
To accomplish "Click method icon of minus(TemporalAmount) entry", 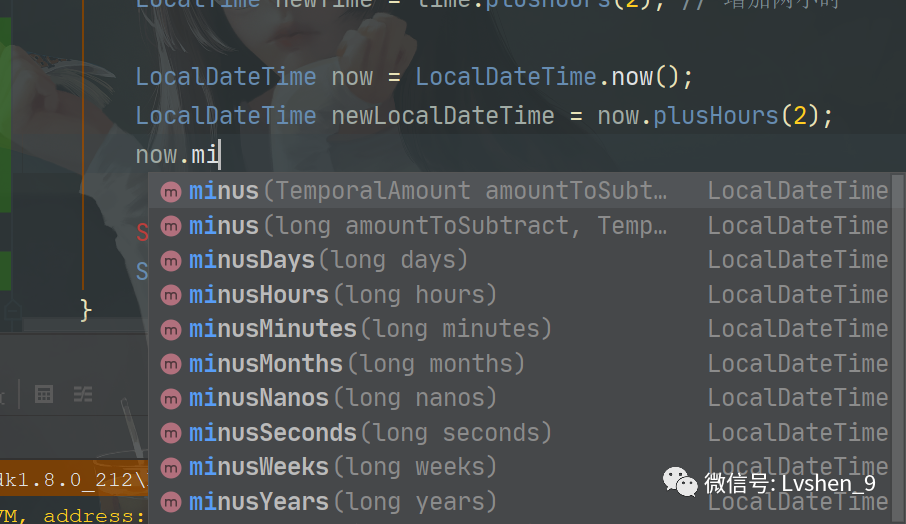I will click(x=171, y=191).
